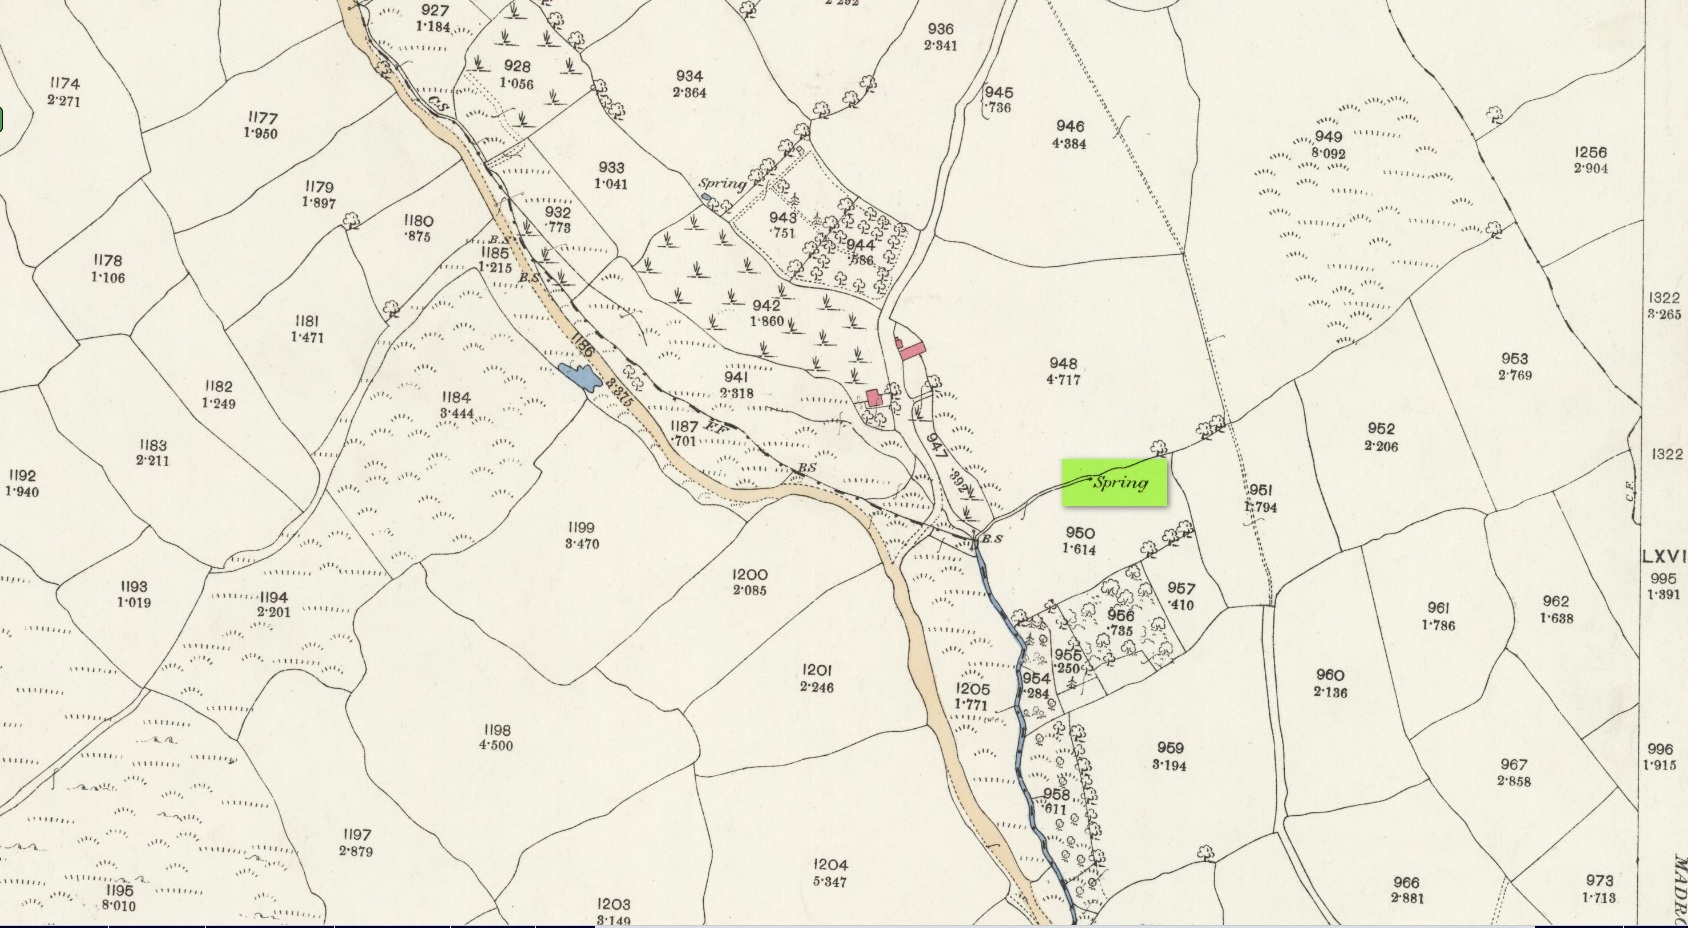Click the small blue spring pool near 943
This screenshot has height=928, width=1688.
(x=707, y=198)
